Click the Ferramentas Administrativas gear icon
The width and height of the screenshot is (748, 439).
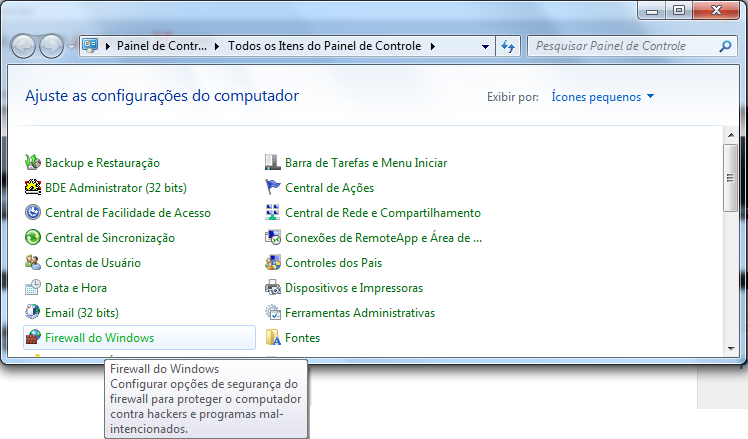(x=273, y=312)
